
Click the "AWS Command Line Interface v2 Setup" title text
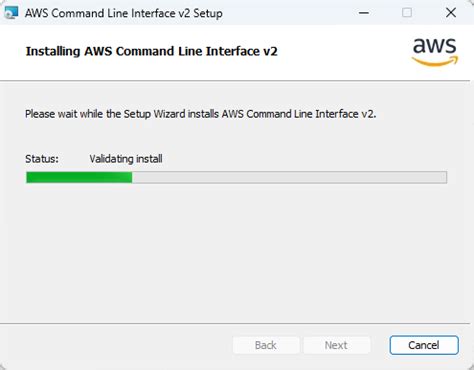[124, 13]
